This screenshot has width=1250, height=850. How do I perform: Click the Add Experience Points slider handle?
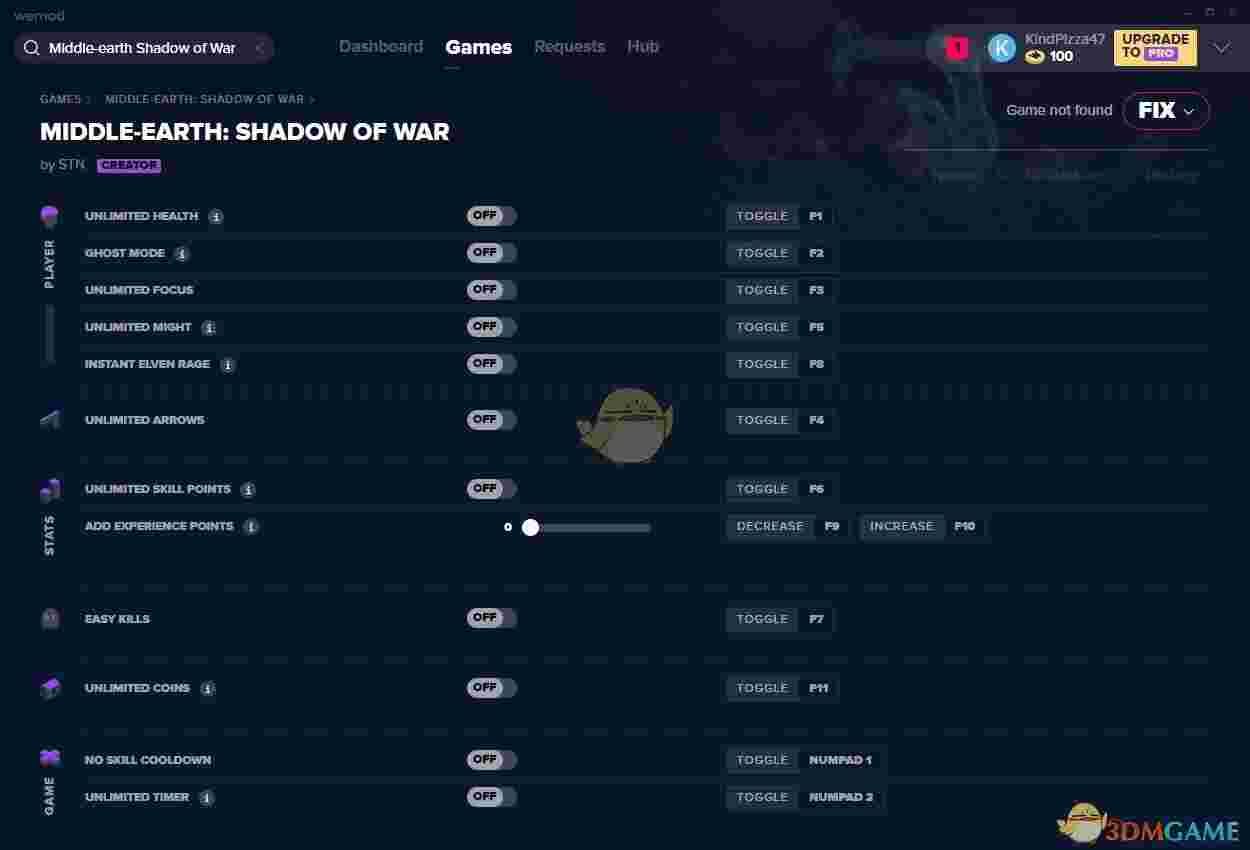[531, 527]
